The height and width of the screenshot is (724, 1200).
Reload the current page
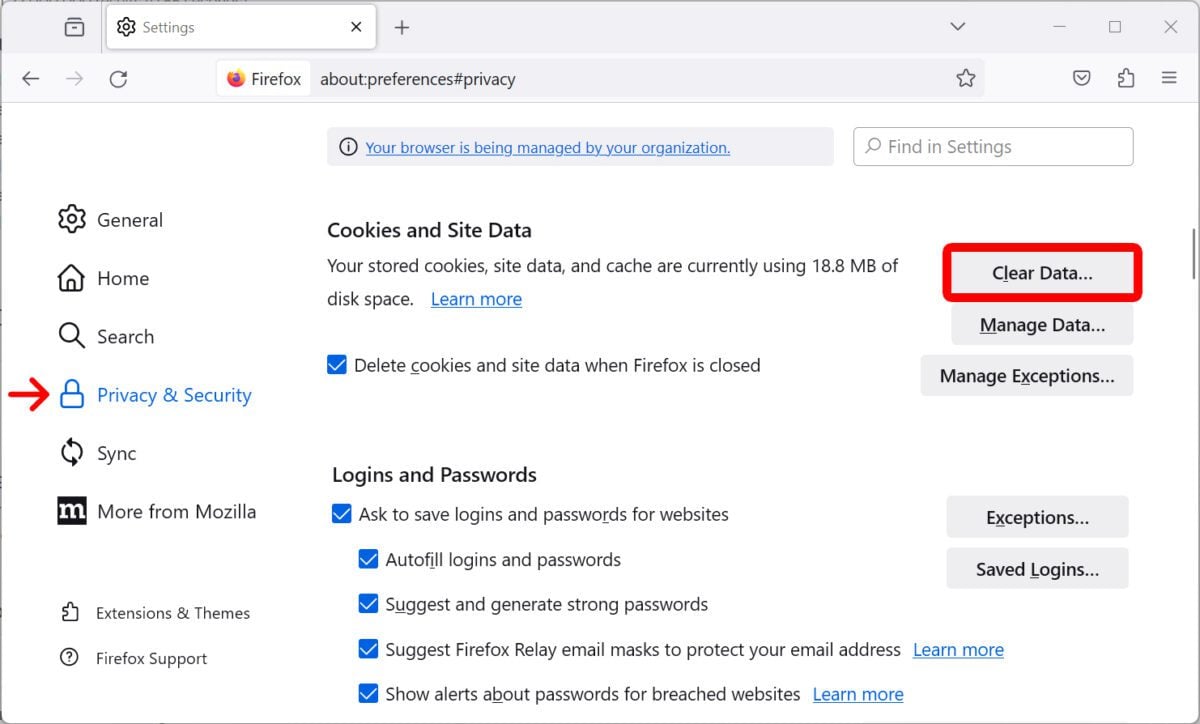point(119,78)
